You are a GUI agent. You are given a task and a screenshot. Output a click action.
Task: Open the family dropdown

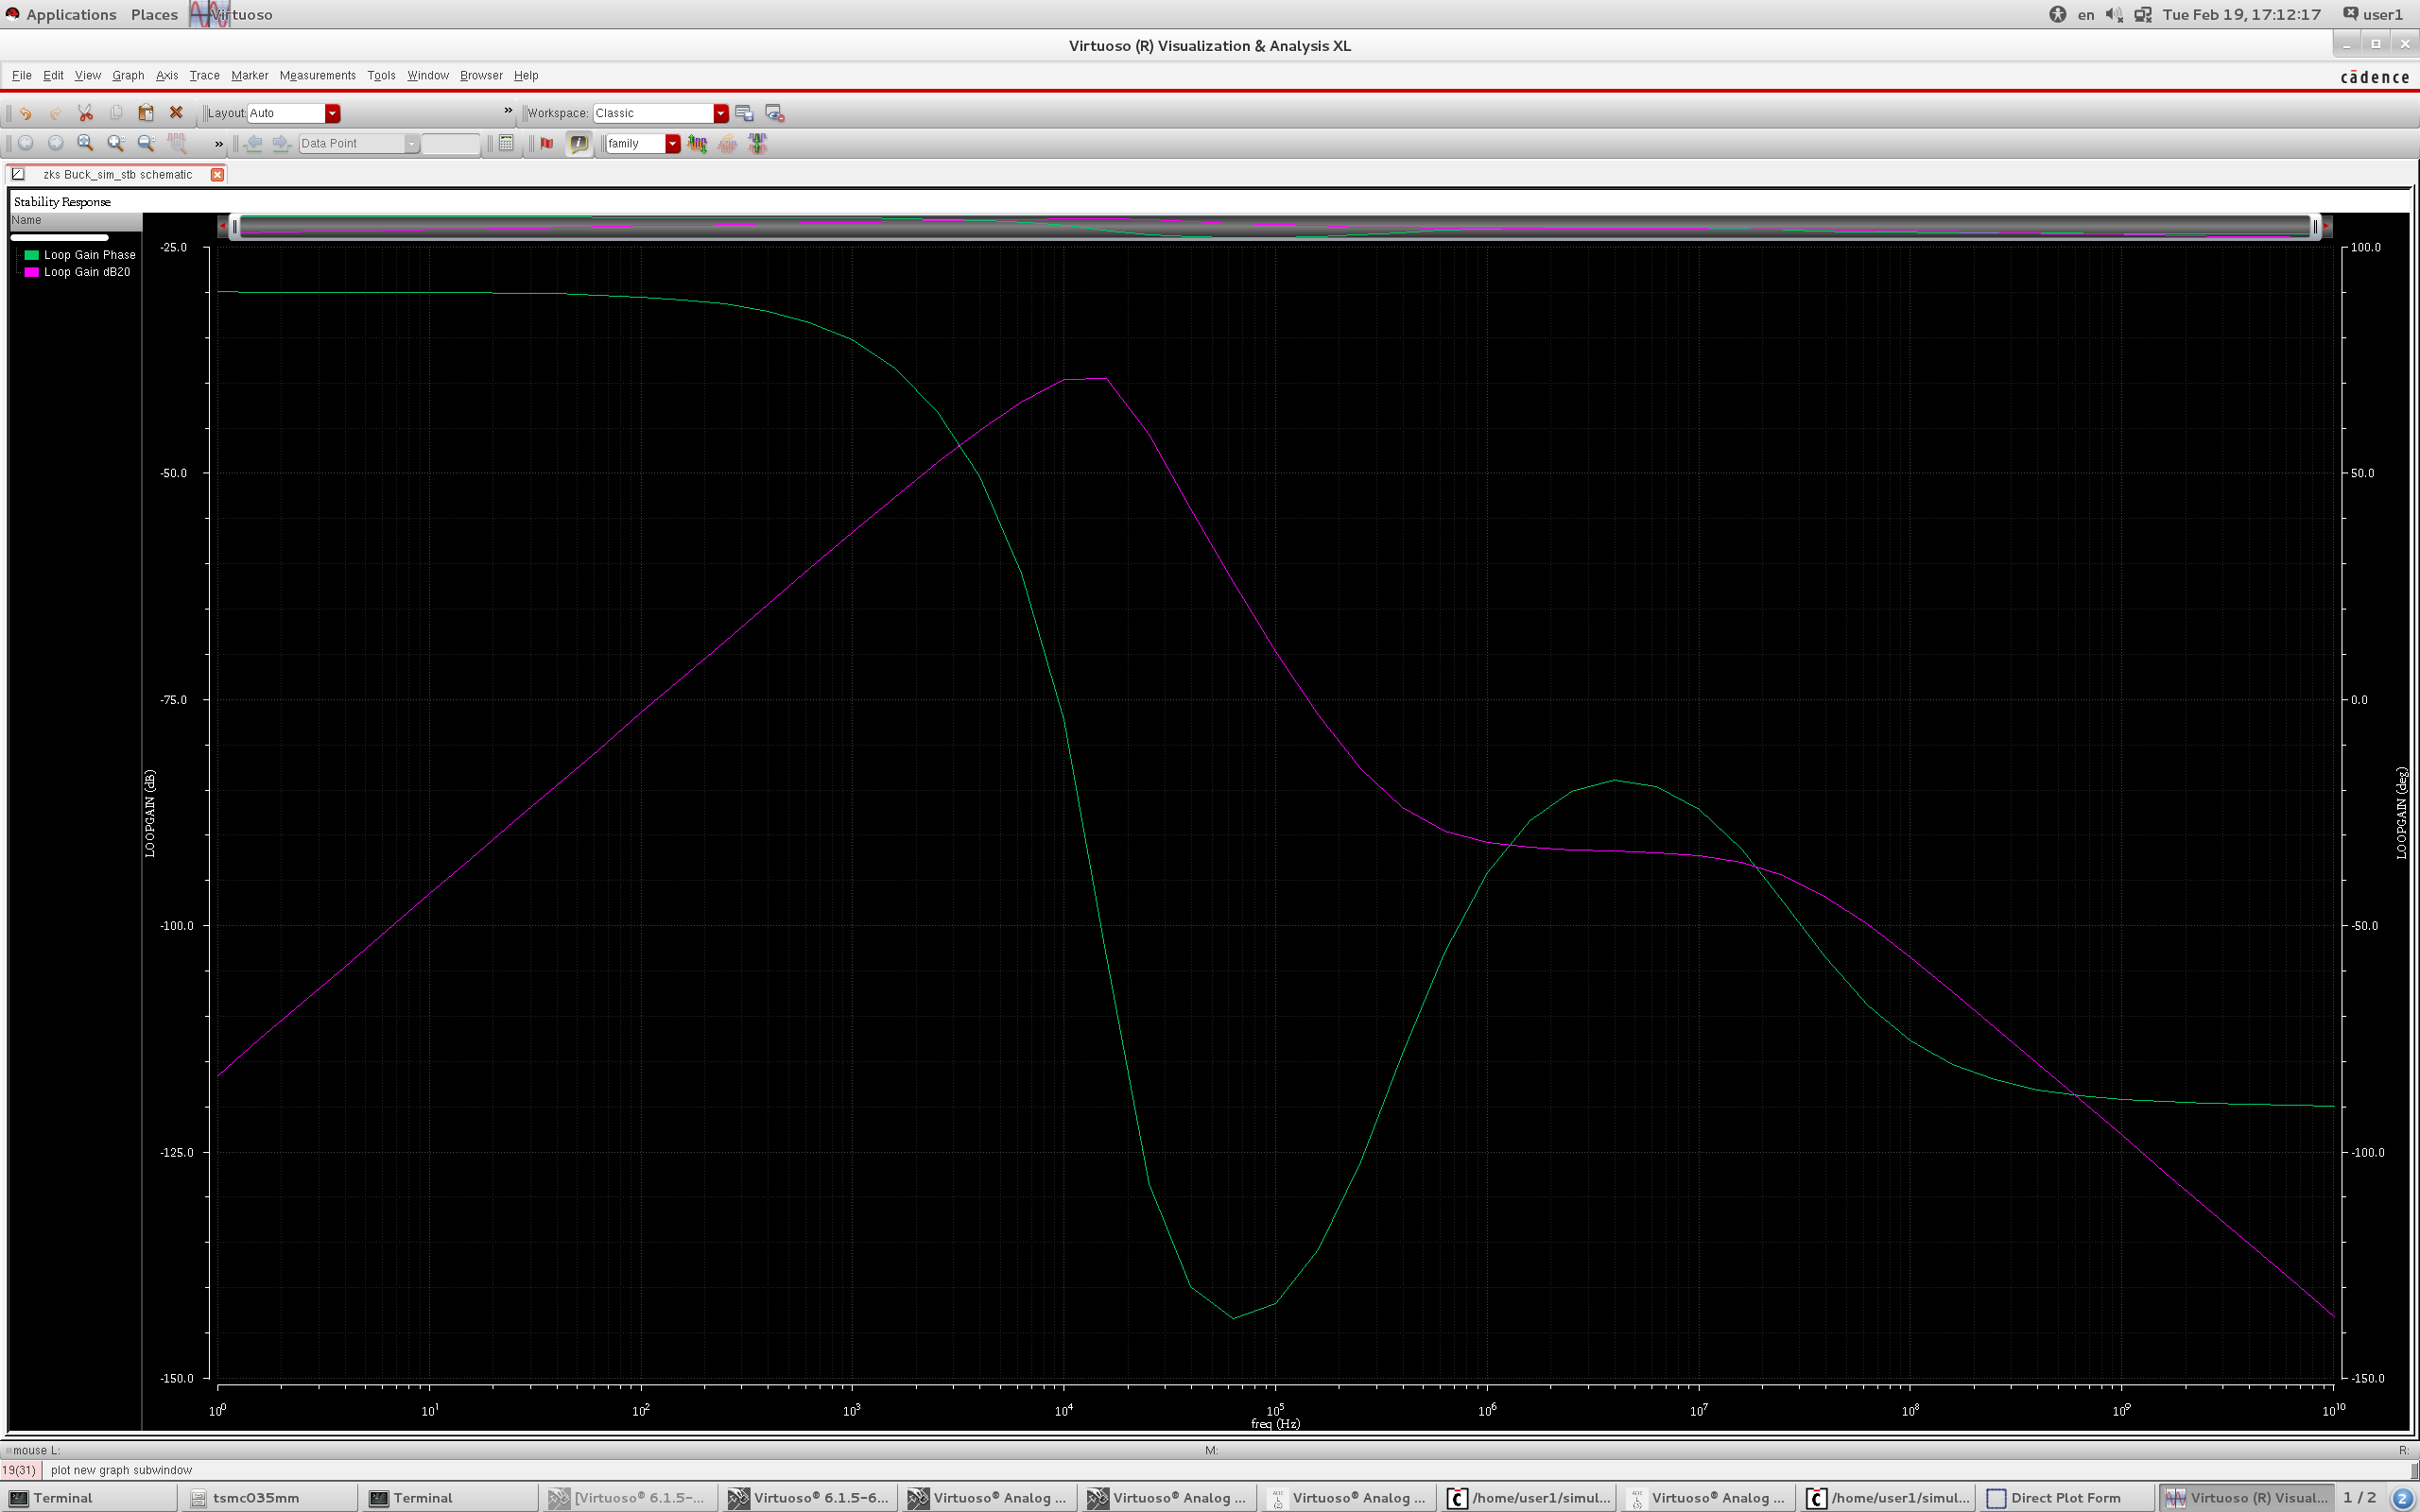pos(643,143)
